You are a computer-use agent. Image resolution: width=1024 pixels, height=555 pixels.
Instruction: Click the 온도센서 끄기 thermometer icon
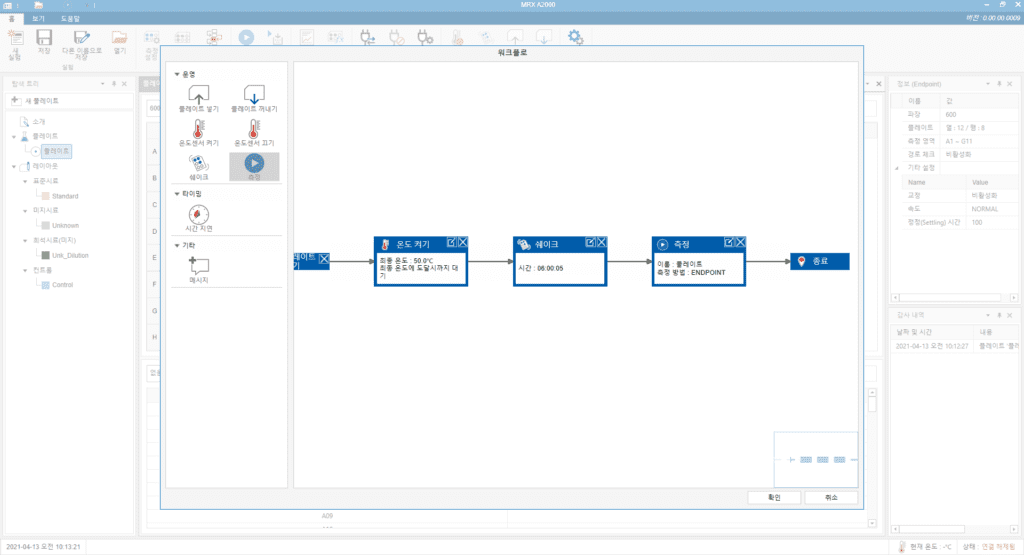click(x=254, y=128)
